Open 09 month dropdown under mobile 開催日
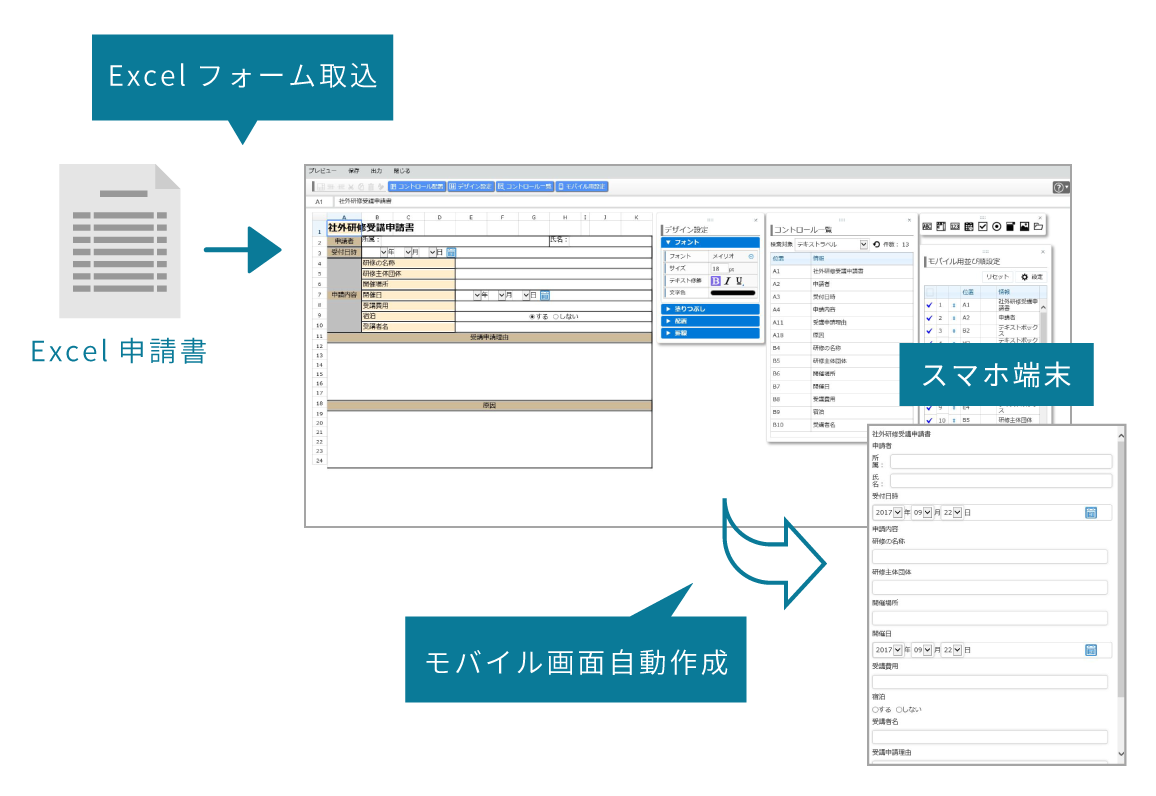1156x796 pixels. click(922, 650)
